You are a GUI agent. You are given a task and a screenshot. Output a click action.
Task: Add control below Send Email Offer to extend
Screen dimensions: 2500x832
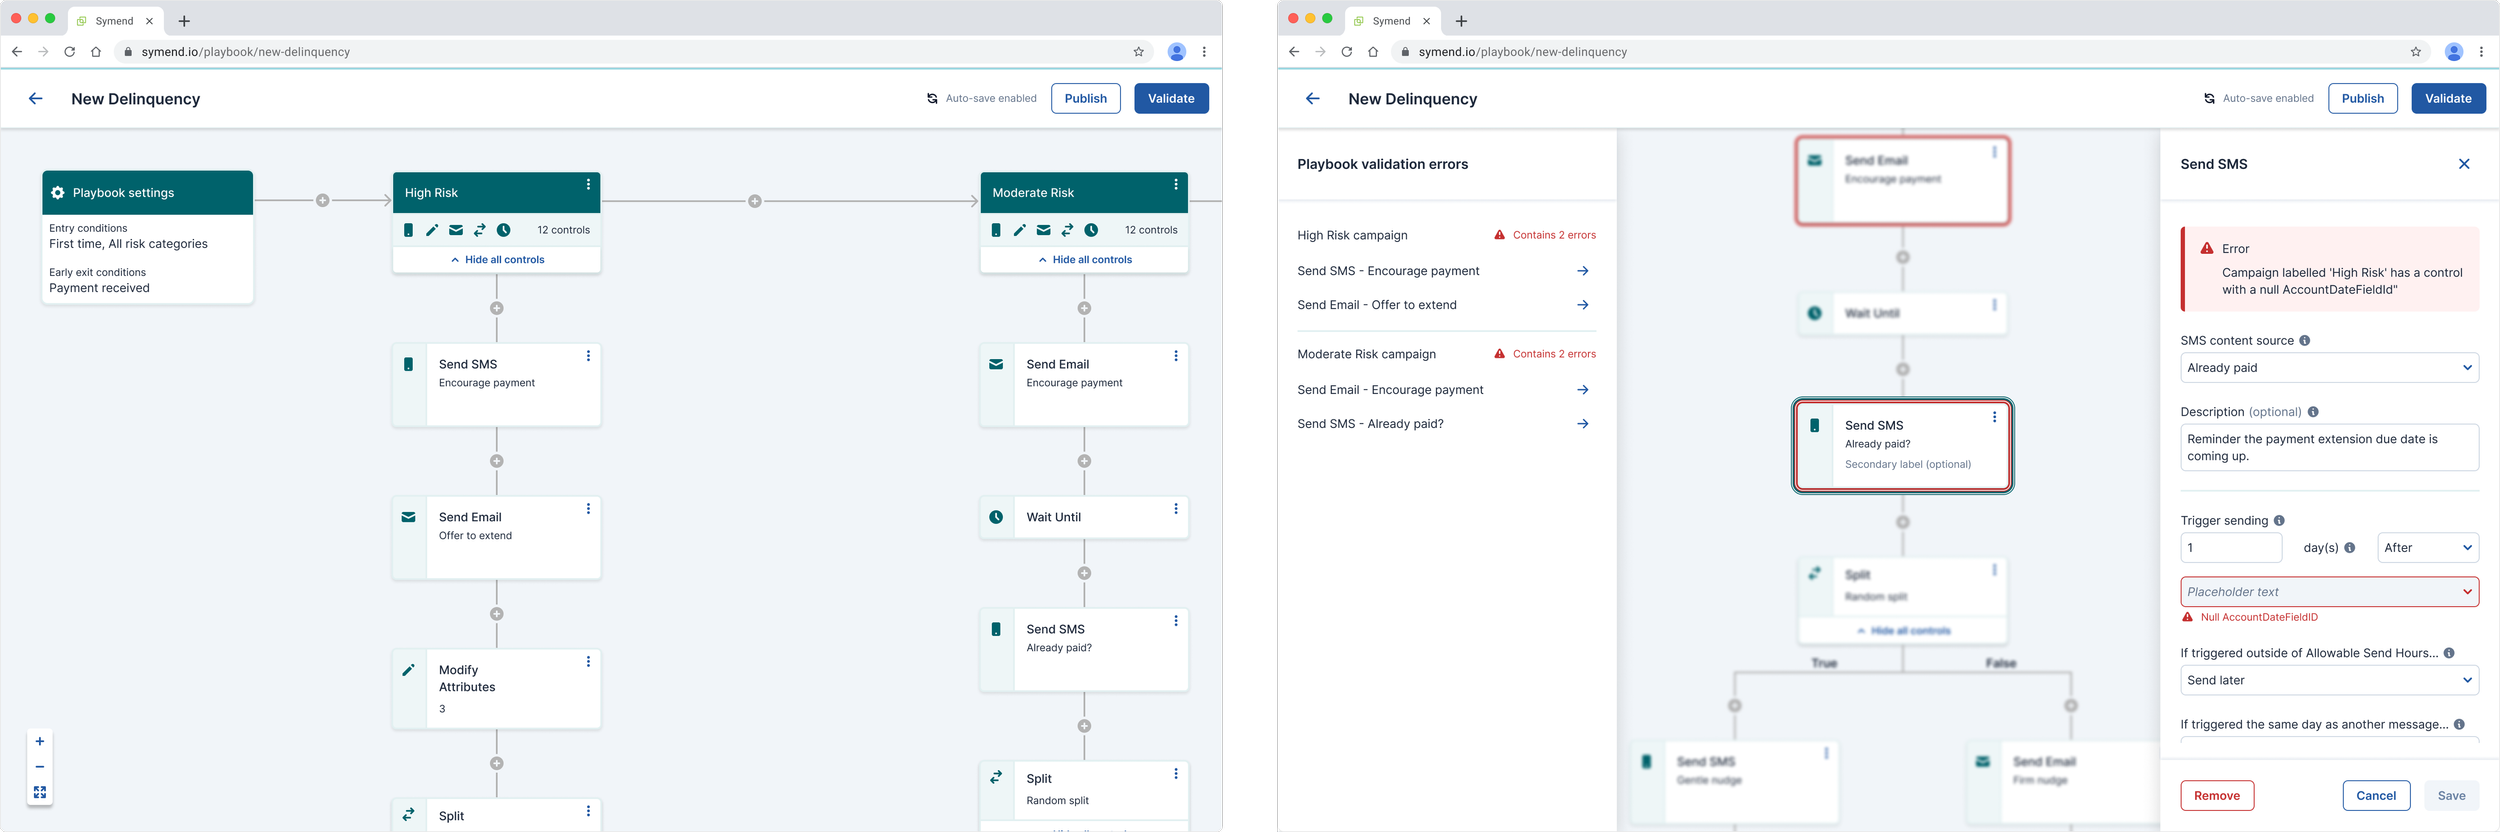coord(496,614)
